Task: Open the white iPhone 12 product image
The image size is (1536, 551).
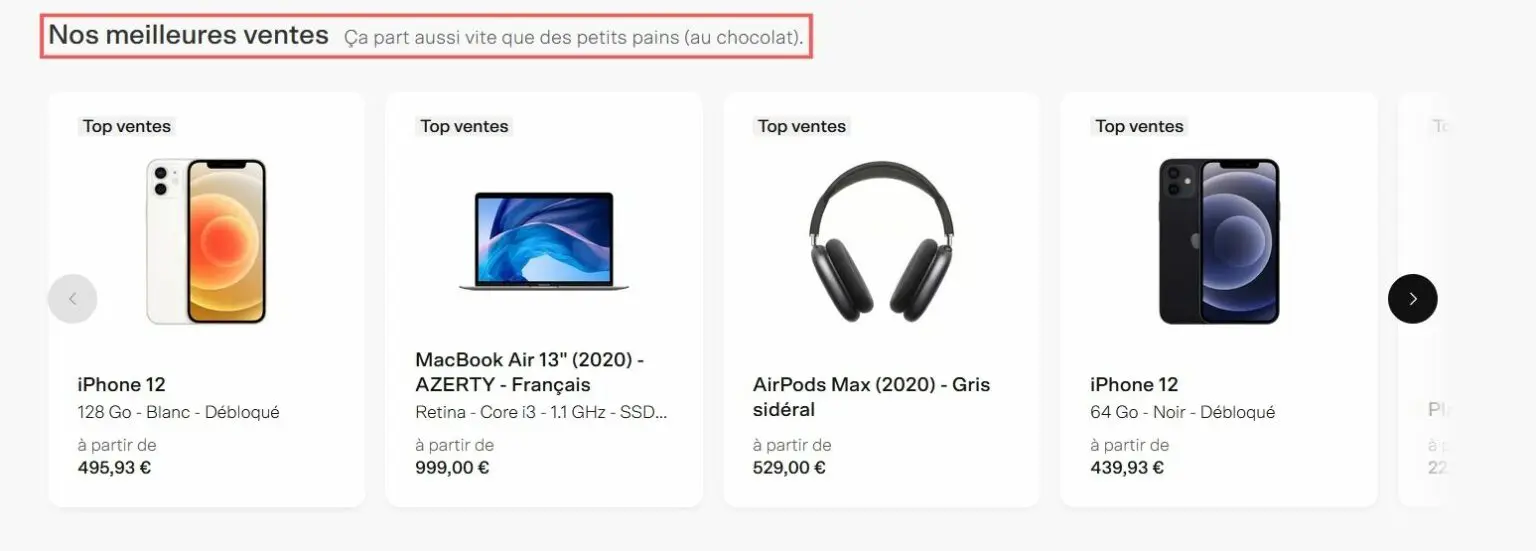Action: pos(206,241)
